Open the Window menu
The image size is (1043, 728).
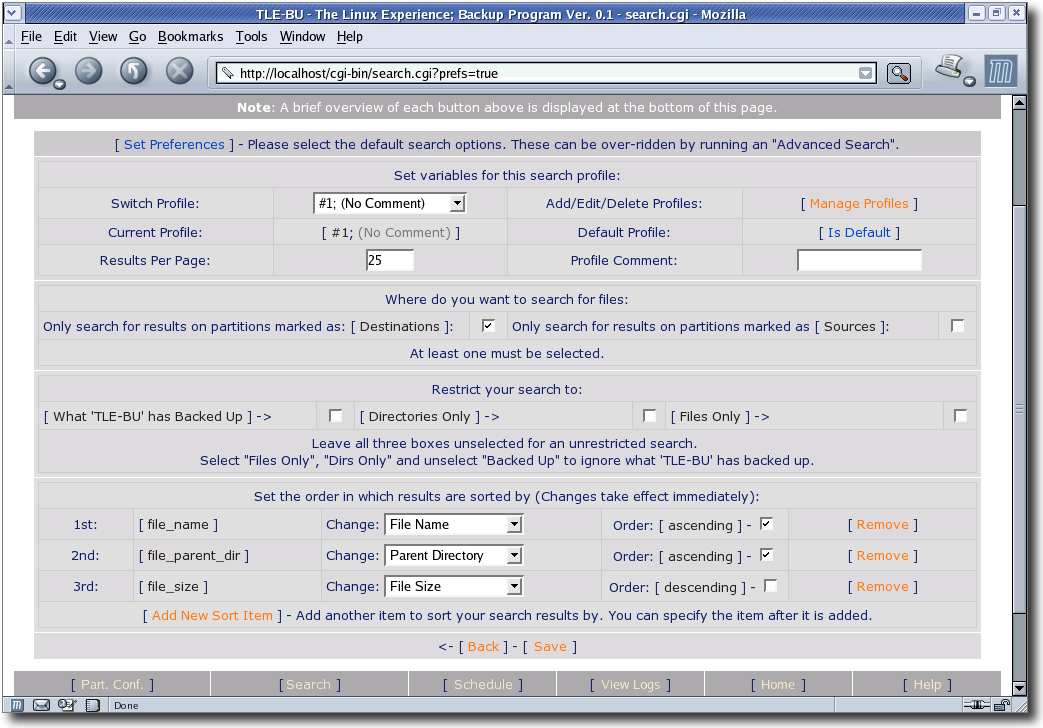[x=302, y=37]
